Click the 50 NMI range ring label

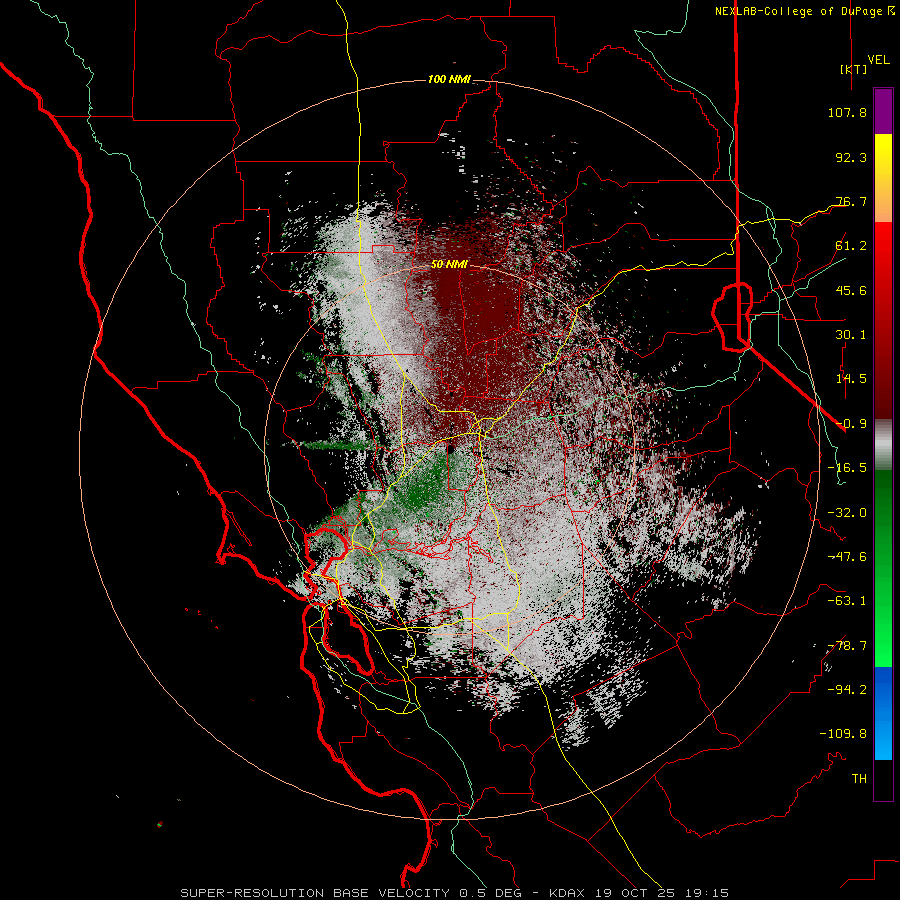click(x=449, y=265)
